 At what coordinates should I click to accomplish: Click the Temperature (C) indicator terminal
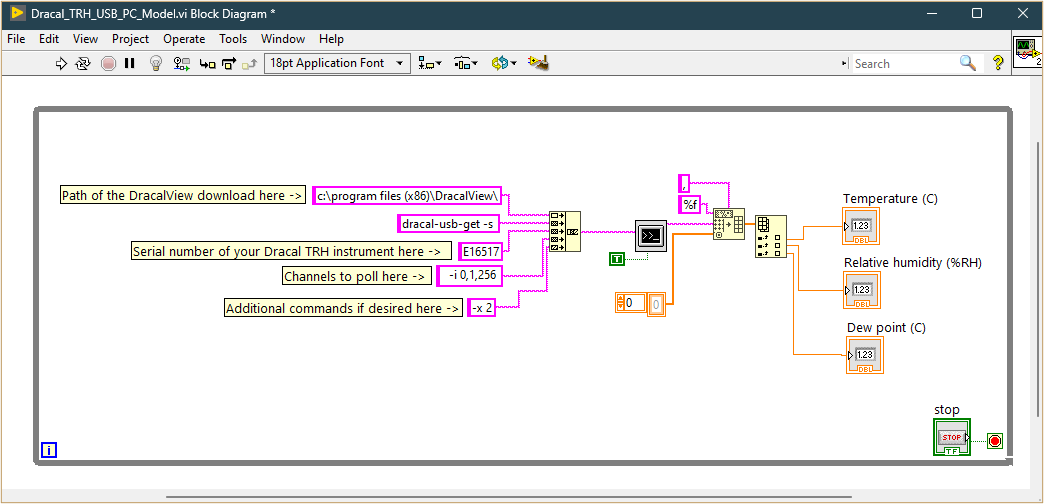coord(861,226)
